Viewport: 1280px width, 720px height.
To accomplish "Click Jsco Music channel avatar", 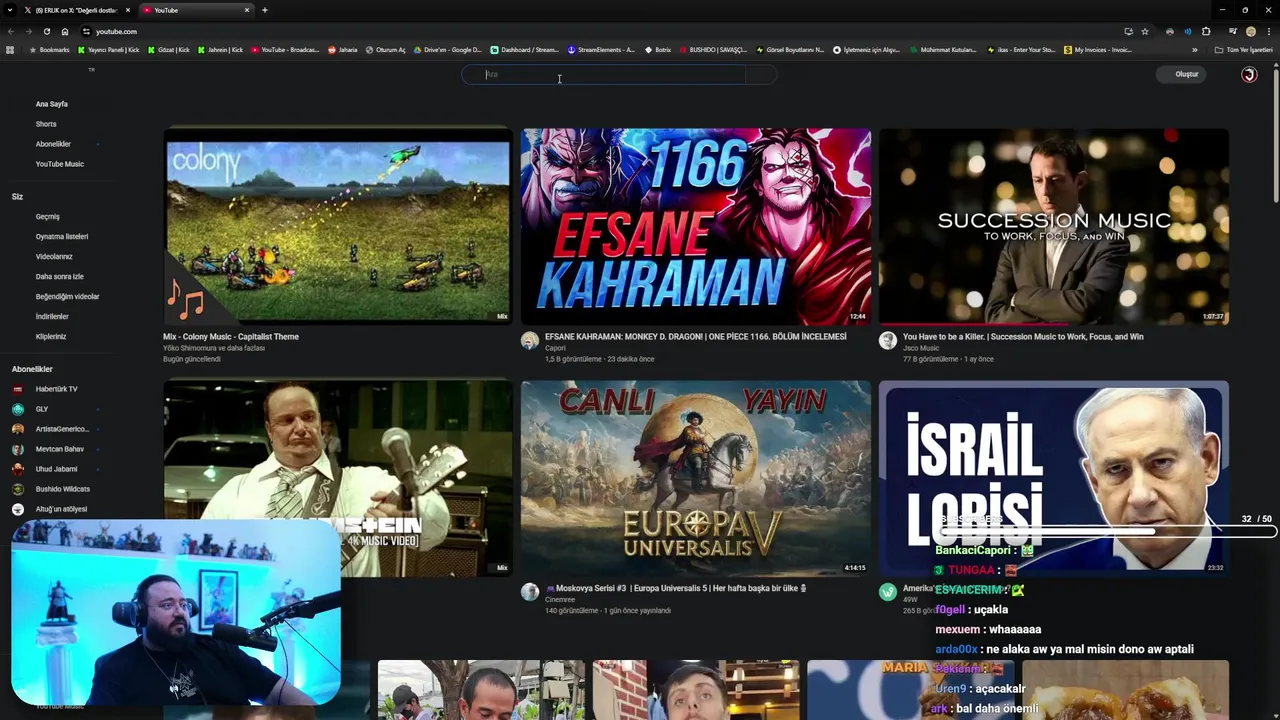I will coord(887,341).
